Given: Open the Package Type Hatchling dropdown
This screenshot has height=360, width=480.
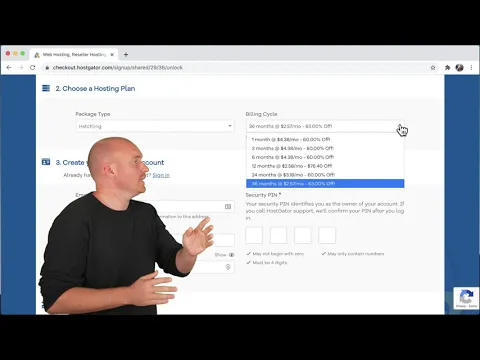Looking at the screenshot, I should [x=155, y=126].
